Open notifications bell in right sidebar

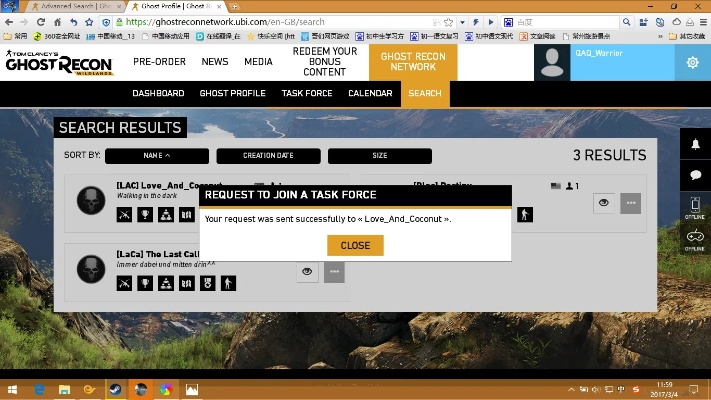click(695, 144)
